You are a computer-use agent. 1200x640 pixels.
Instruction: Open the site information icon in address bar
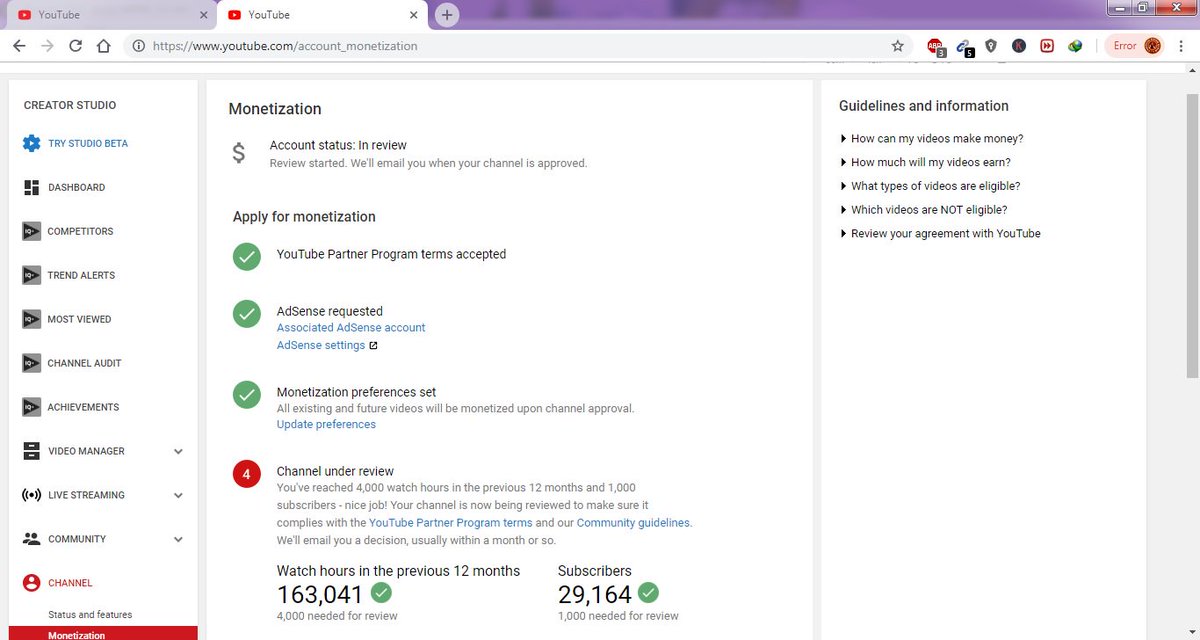coord(138,46)
